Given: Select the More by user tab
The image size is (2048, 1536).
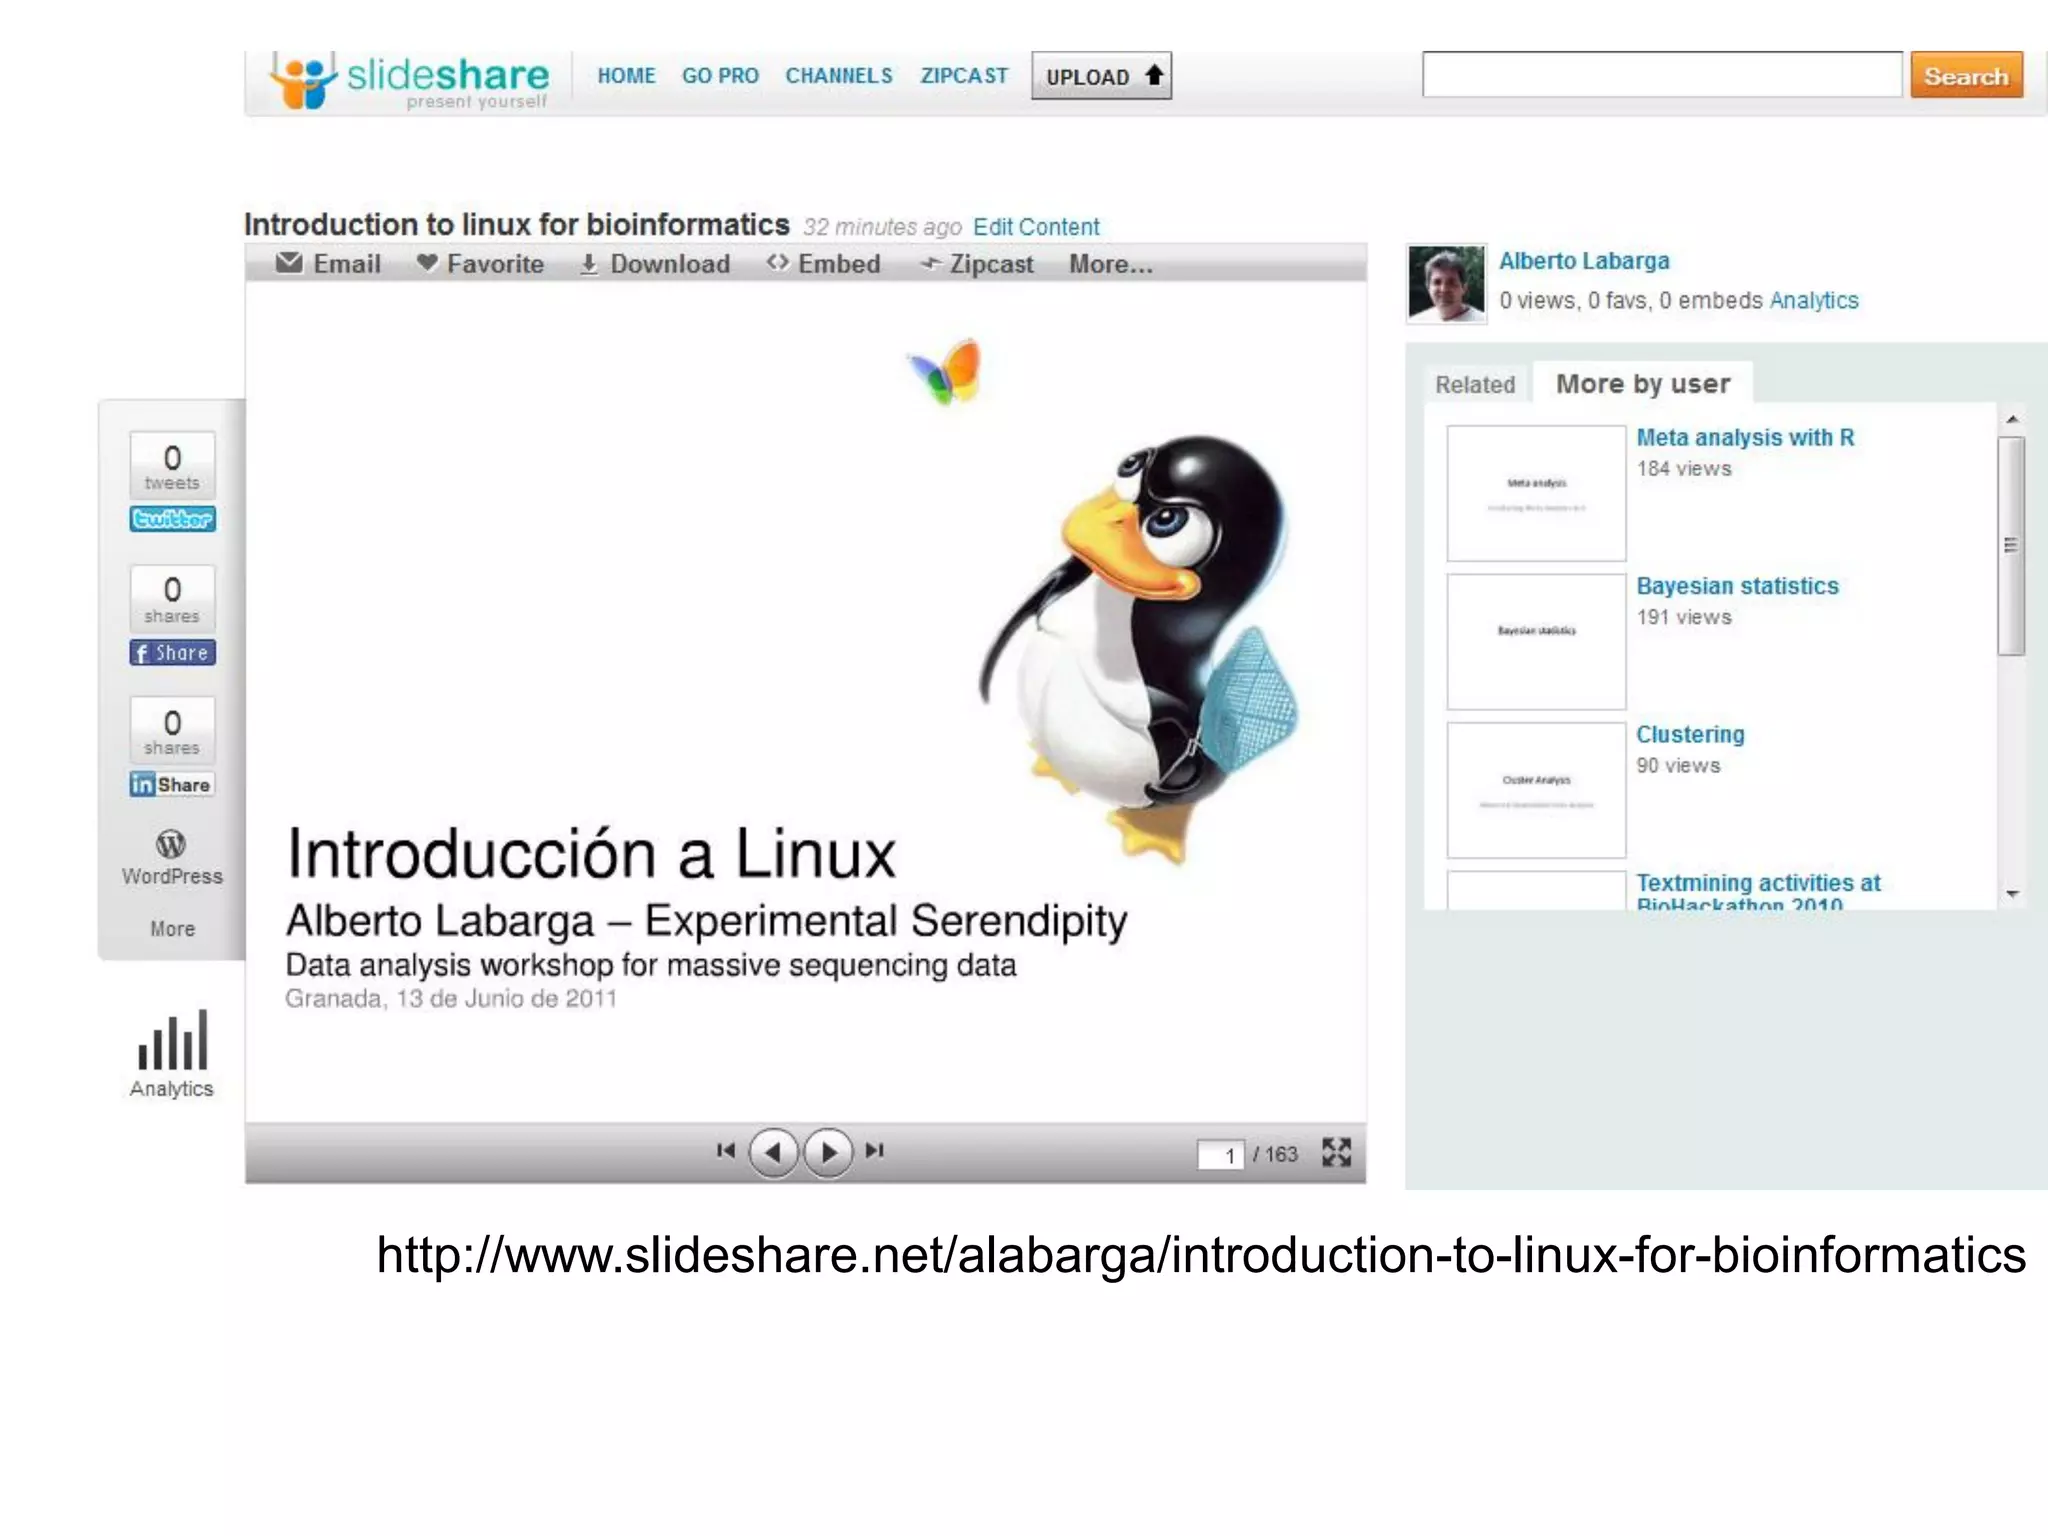Looking at the screenshot, I should tap(1643, 384).
